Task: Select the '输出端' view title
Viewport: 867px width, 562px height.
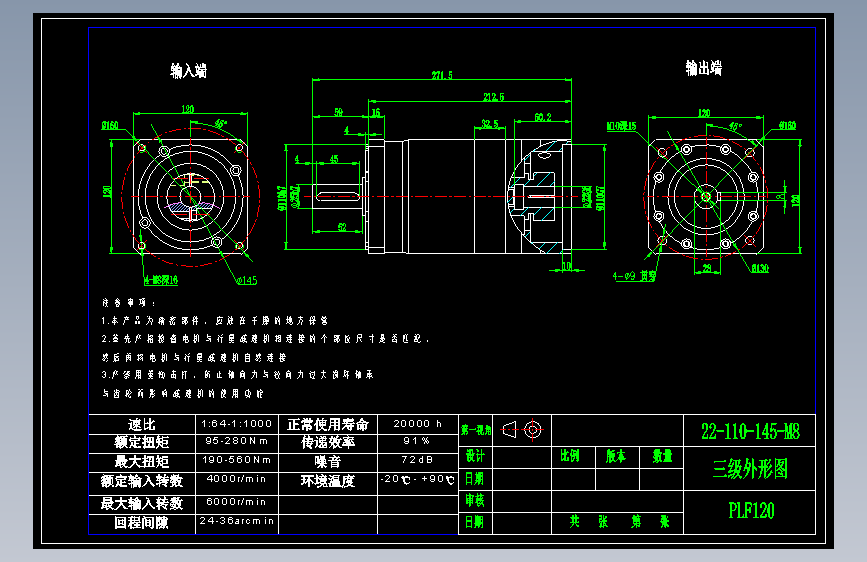Action: pyautogui.click(x=704, y=68)
